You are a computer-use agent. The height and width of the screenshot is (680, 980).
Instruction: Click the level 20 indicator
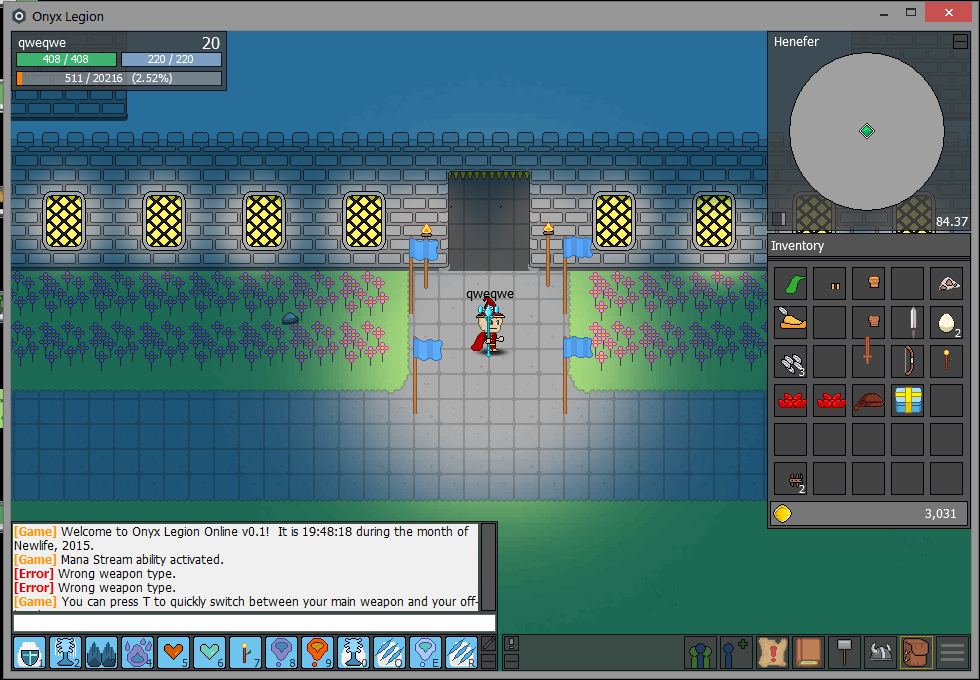(211, 43)
